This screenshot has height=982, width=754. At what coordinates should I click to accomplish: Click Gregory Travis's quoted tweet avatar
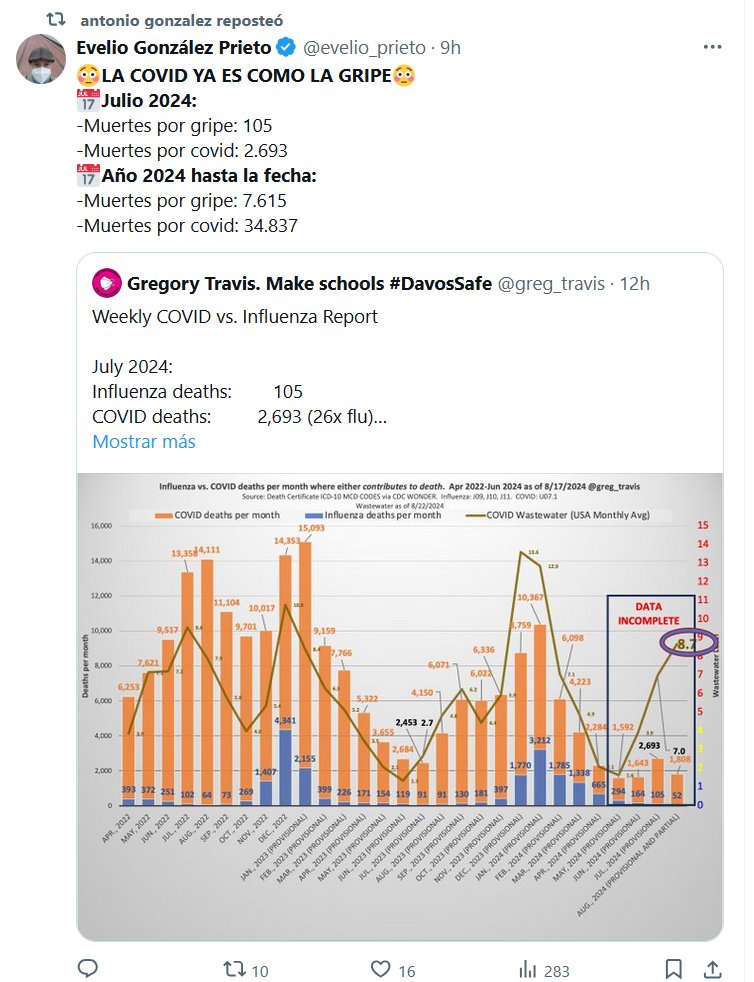107,284
